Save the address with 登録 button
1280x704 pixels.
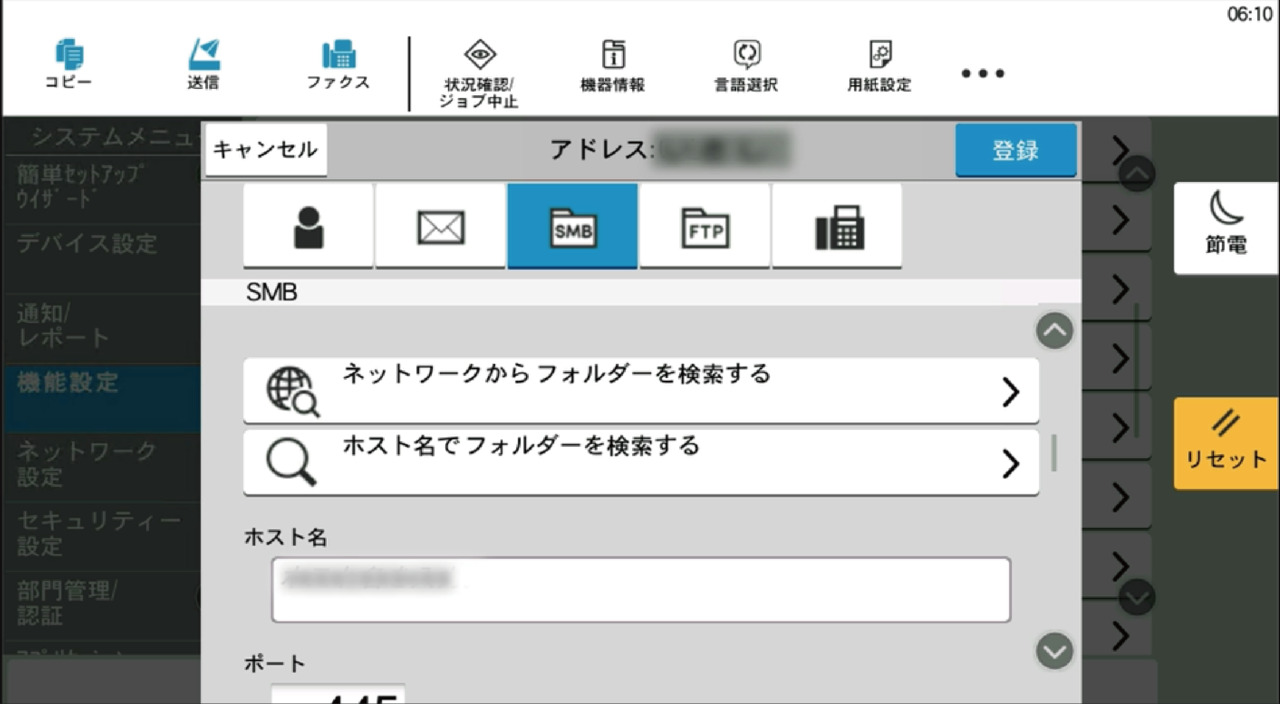pyautogui.click(x=1016, y=150)
